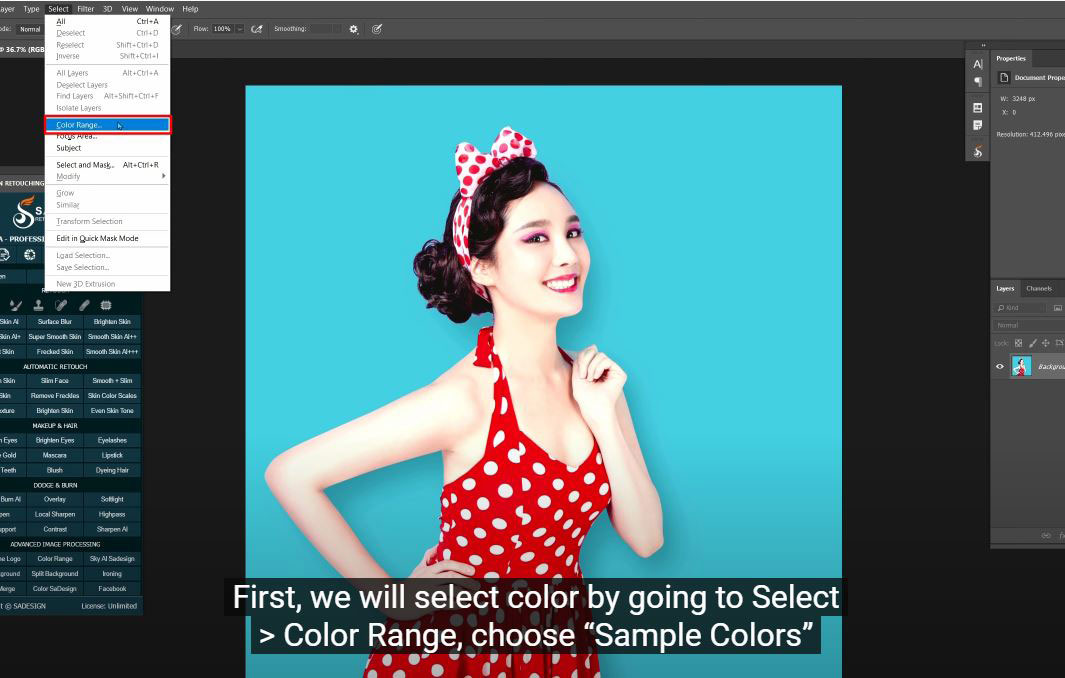1065x678 pixels.
Task: Switch to the Channels tab
Action: pos(1038,288)
